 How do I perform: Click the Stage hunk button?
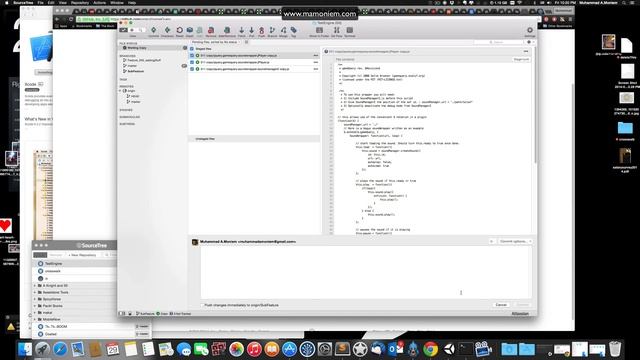click(x=521, y=60)
